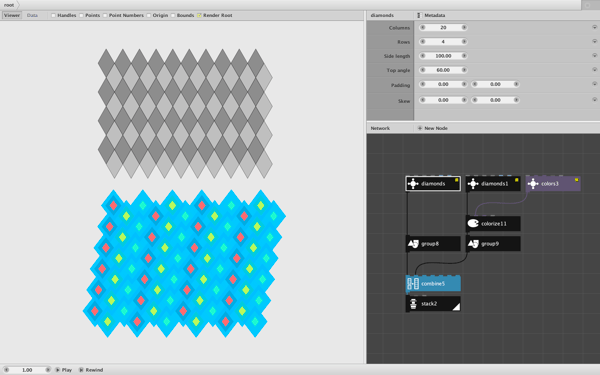Increase the Columns value with right arrow
The height and width of the screenshot is (375, 600).
464,28
